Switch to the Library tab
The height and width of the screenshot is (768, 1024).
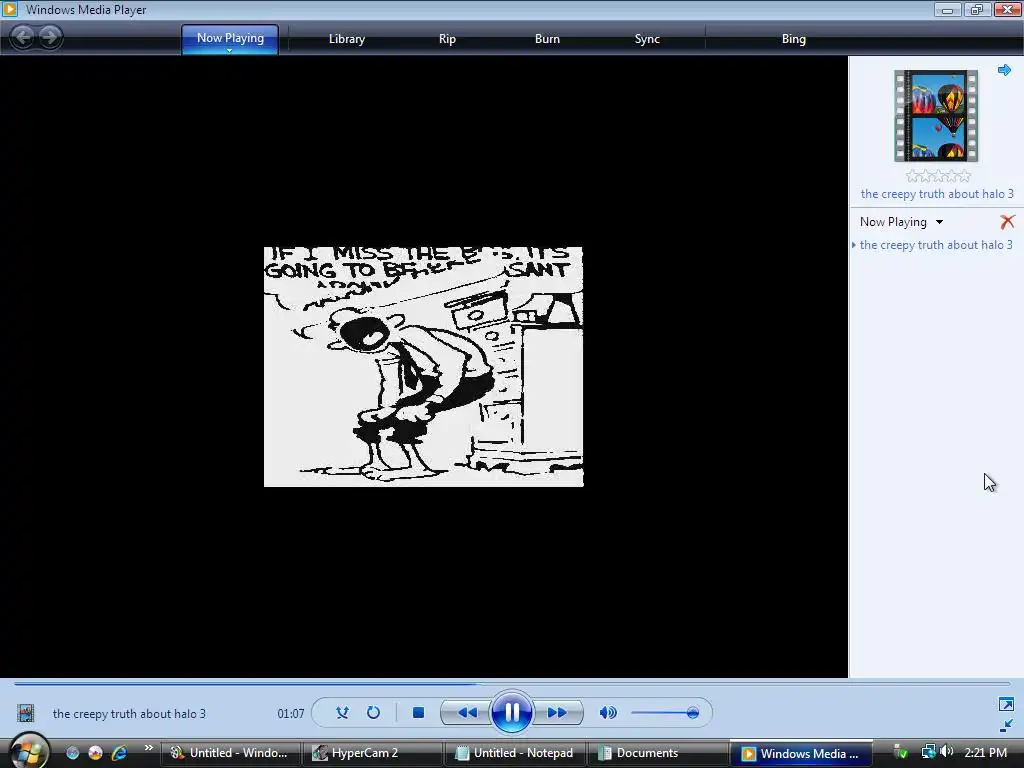pos(347,39)
